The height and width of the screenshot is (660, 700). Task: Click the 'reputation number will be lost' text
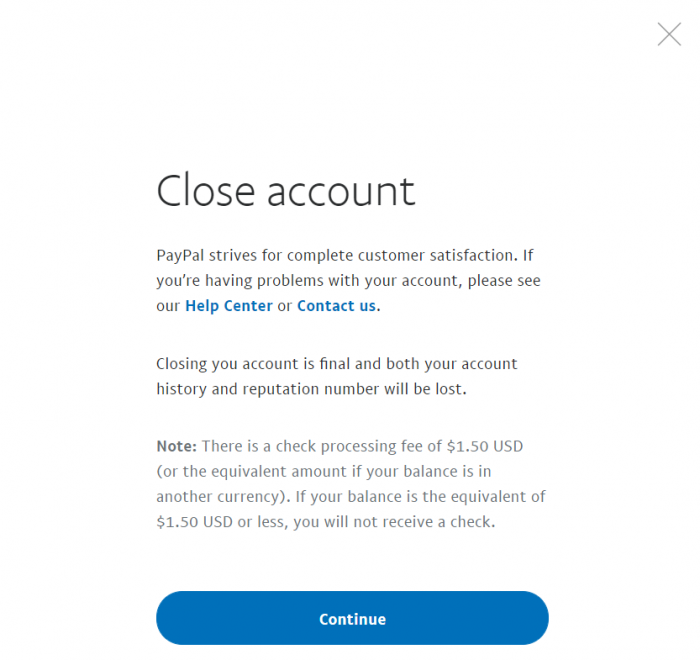click(354, 389)
